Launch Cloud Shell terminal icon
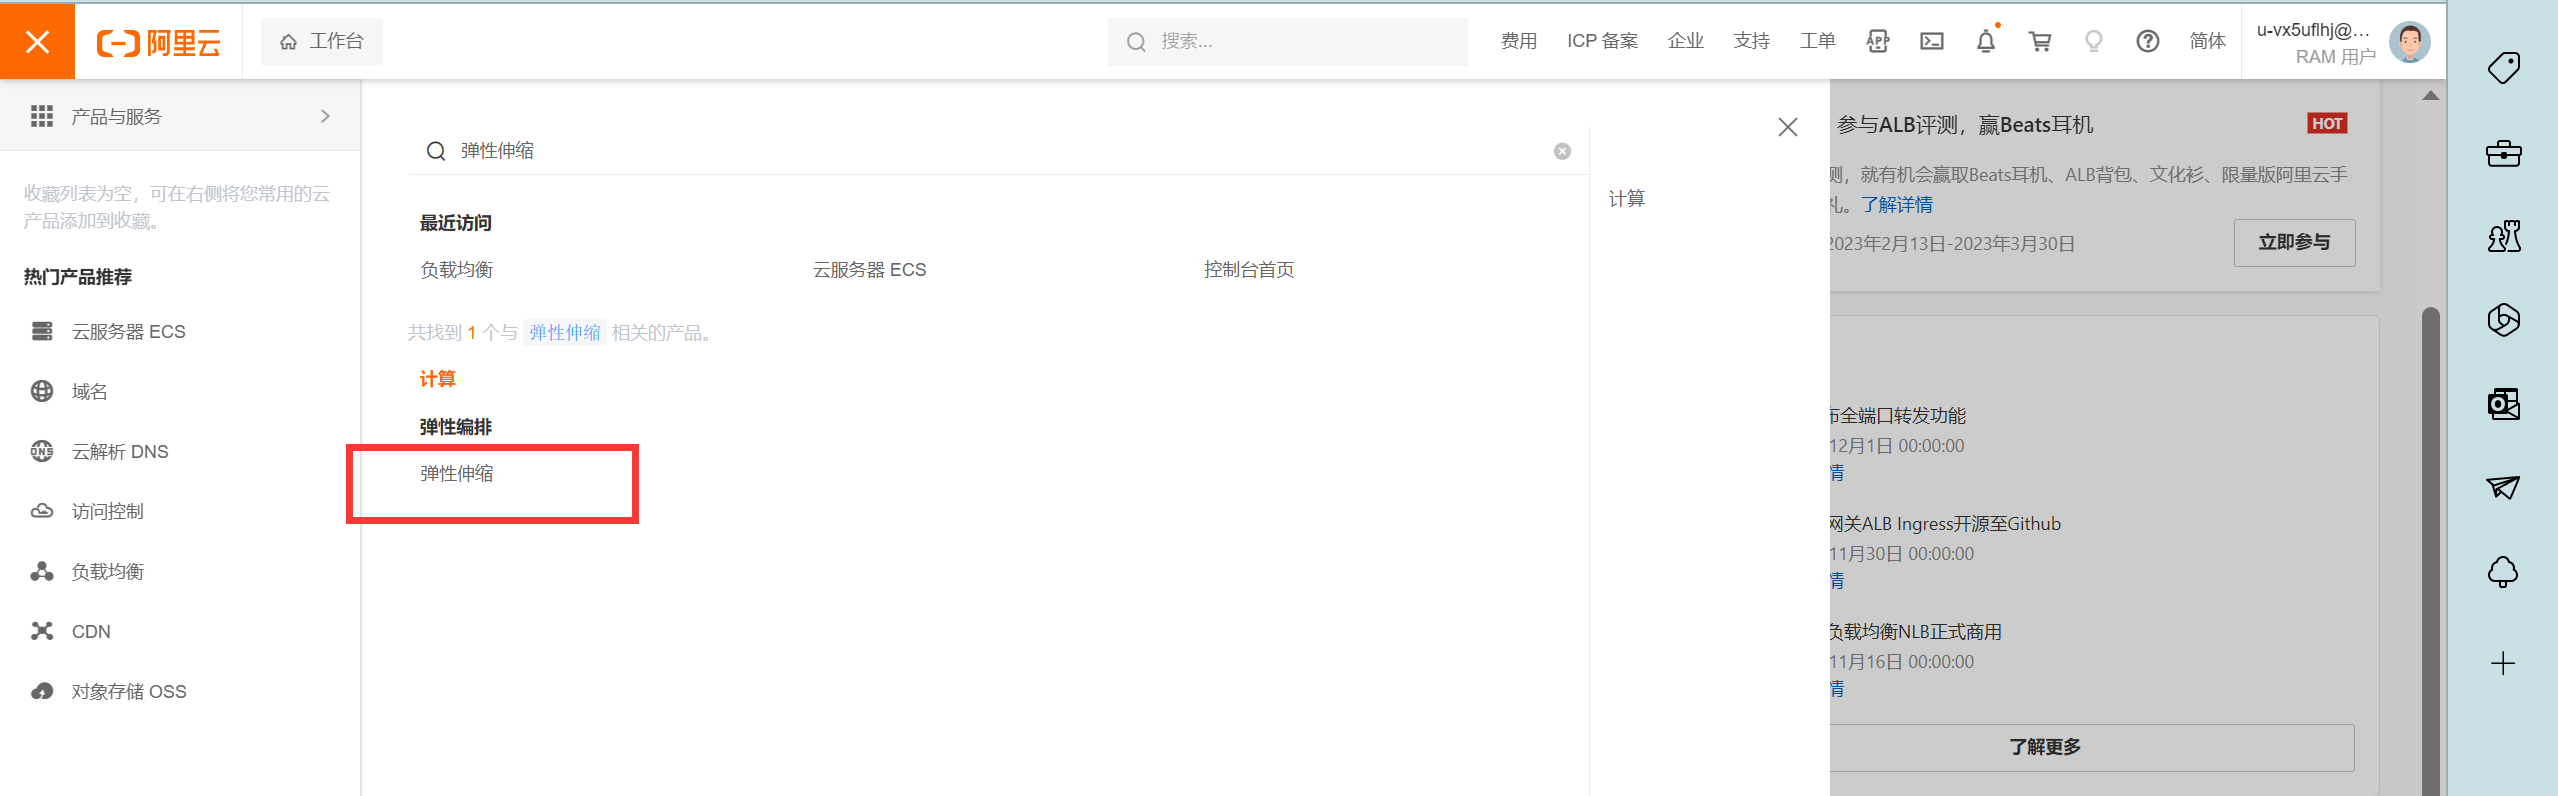2558x796 pixels. [x=1932, y=41]
